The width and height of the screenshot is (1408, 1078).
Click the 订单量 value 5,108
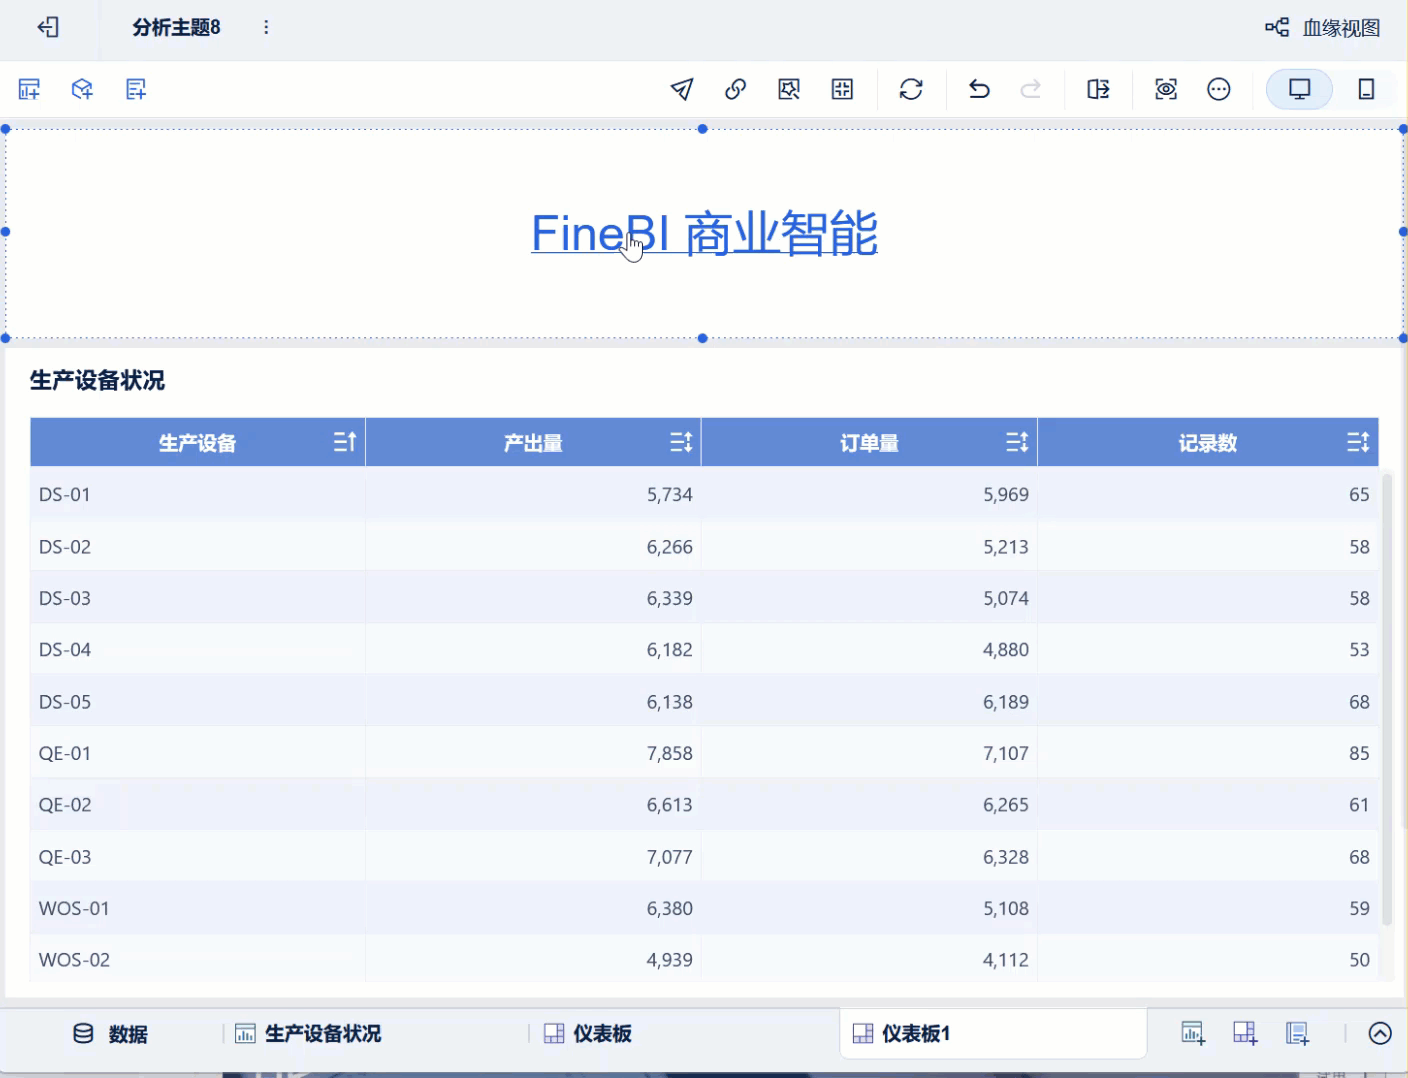[x=1006, y=908]
